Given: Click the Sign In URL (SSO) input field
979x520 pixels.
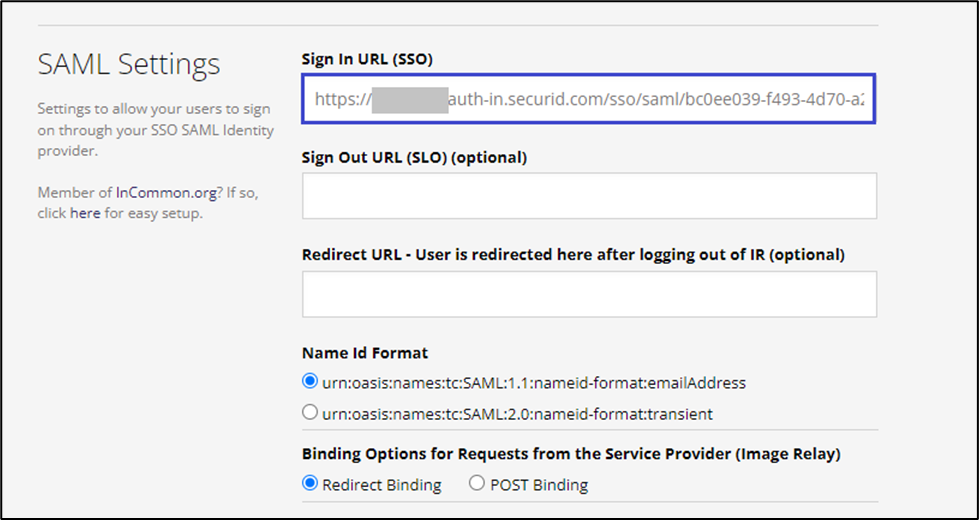Looking at the screenshot, I should coord(589,99).
